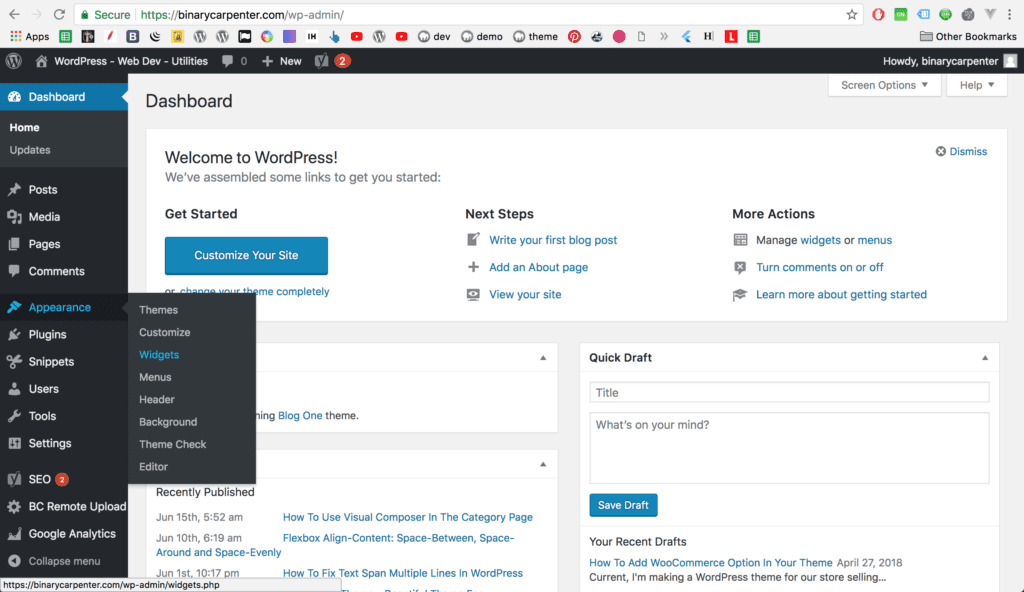The image size is (1024, 592).
Task: Open the Blog One theme link
Action: click(300, 416)
